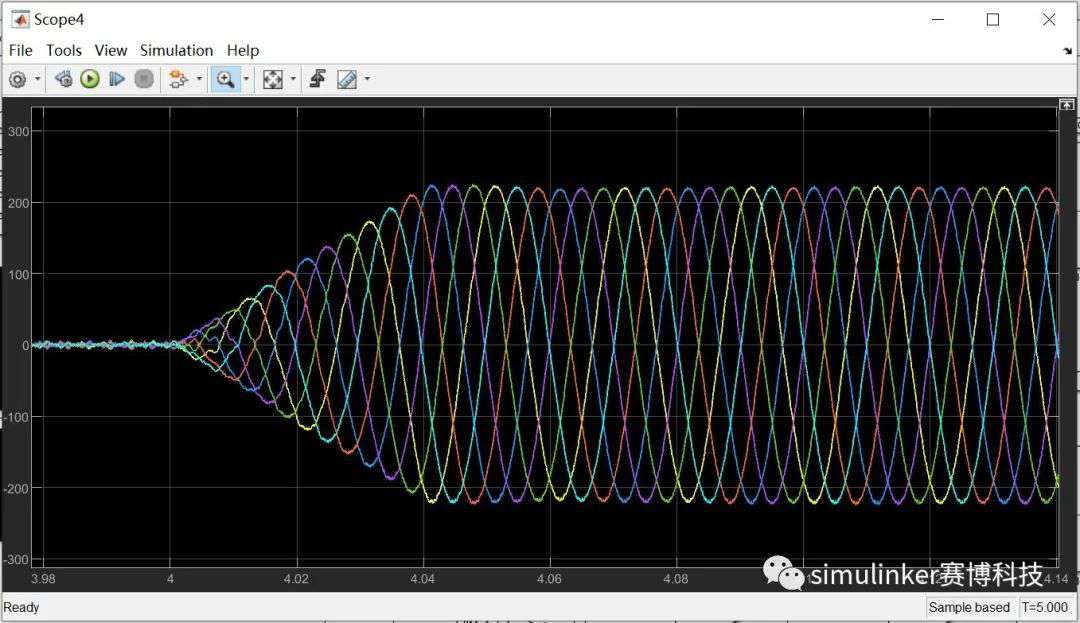Image resolution: width=1080 pixels, height=623 pixels.
Task: Open the Tools menu
Action: [63, 50]
